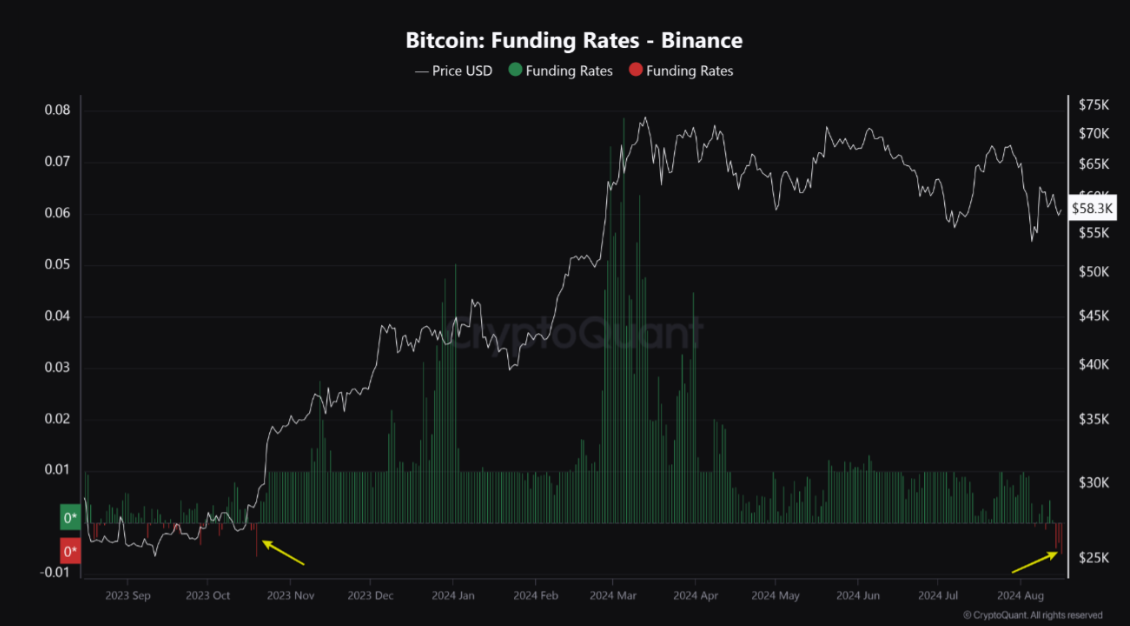
Task: Toggle the Price USD series label
Action: coord(462,71)
